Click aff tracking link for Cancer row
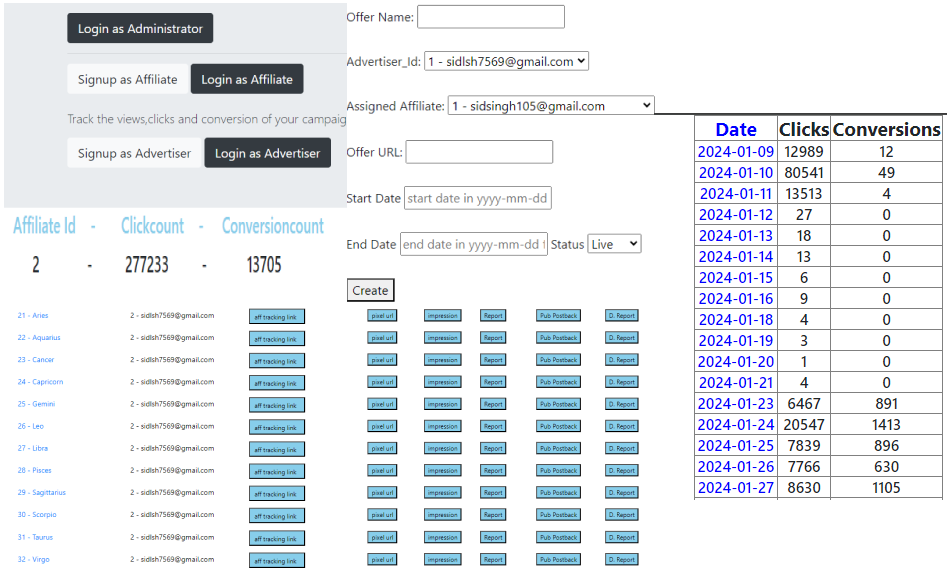 coord(276,361)
